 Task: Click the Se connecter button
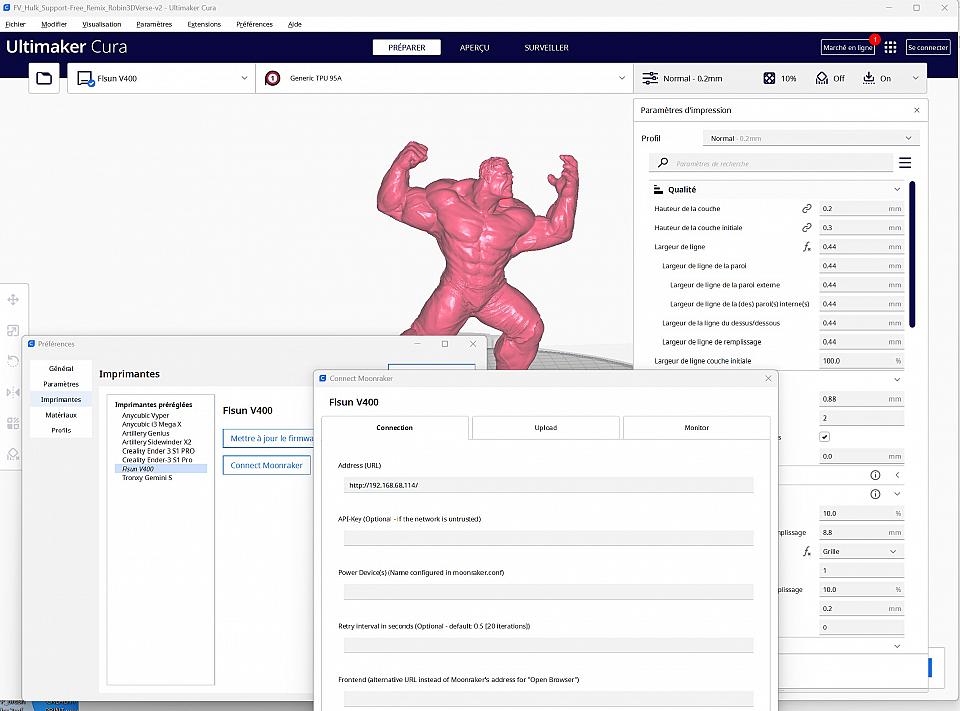pyautogui.click(x=928, y=47)
